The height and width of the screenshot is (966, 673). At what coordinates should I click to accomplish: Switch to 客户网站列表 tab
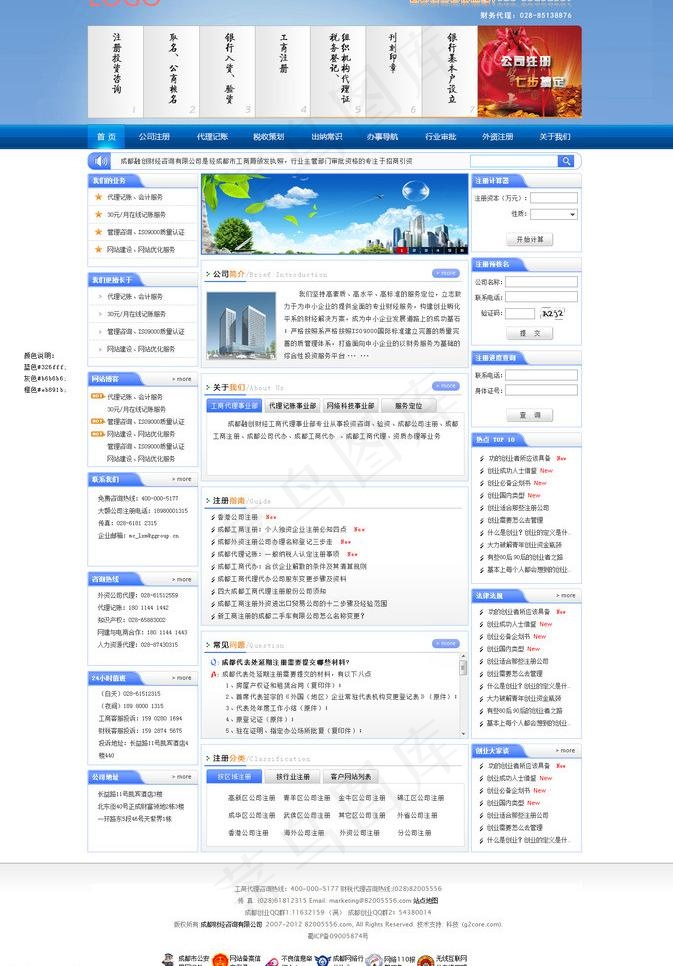click(x=350, y=777)
